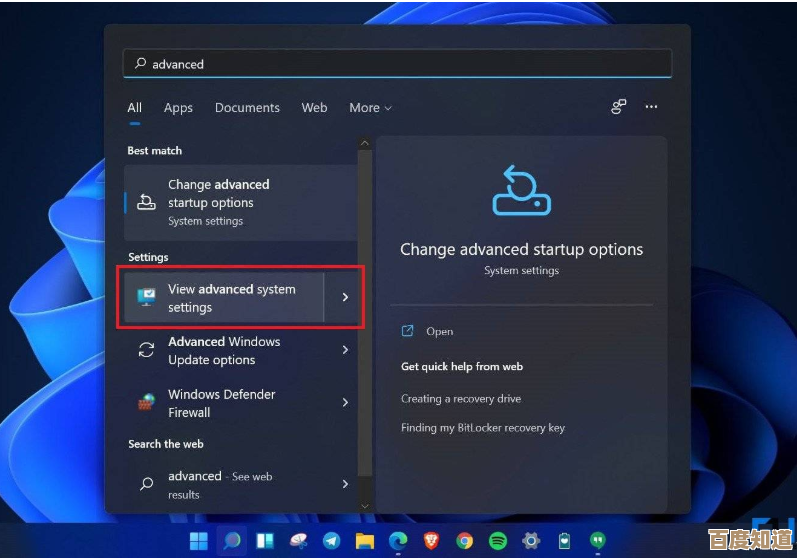Click the Settings section heading
Screen dimensions: 797x558
tap(148, 257)
